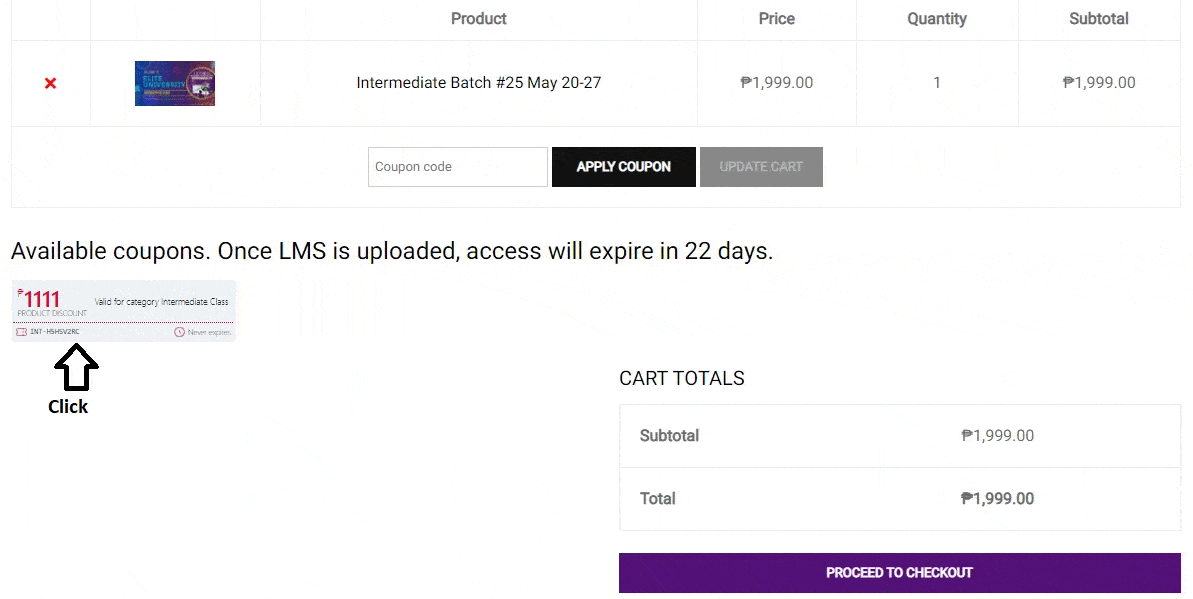Click the clock icon next to Never expires

(x=179, y=332)
